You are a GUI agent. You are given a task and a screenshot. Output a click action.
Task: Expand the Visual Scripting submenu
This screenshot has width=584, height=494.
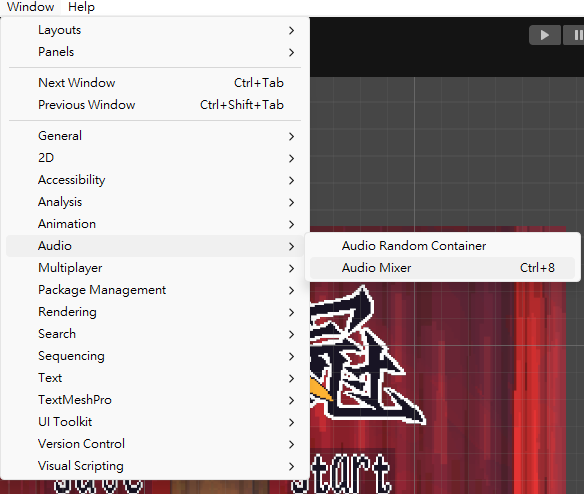[x=155, y=466]
